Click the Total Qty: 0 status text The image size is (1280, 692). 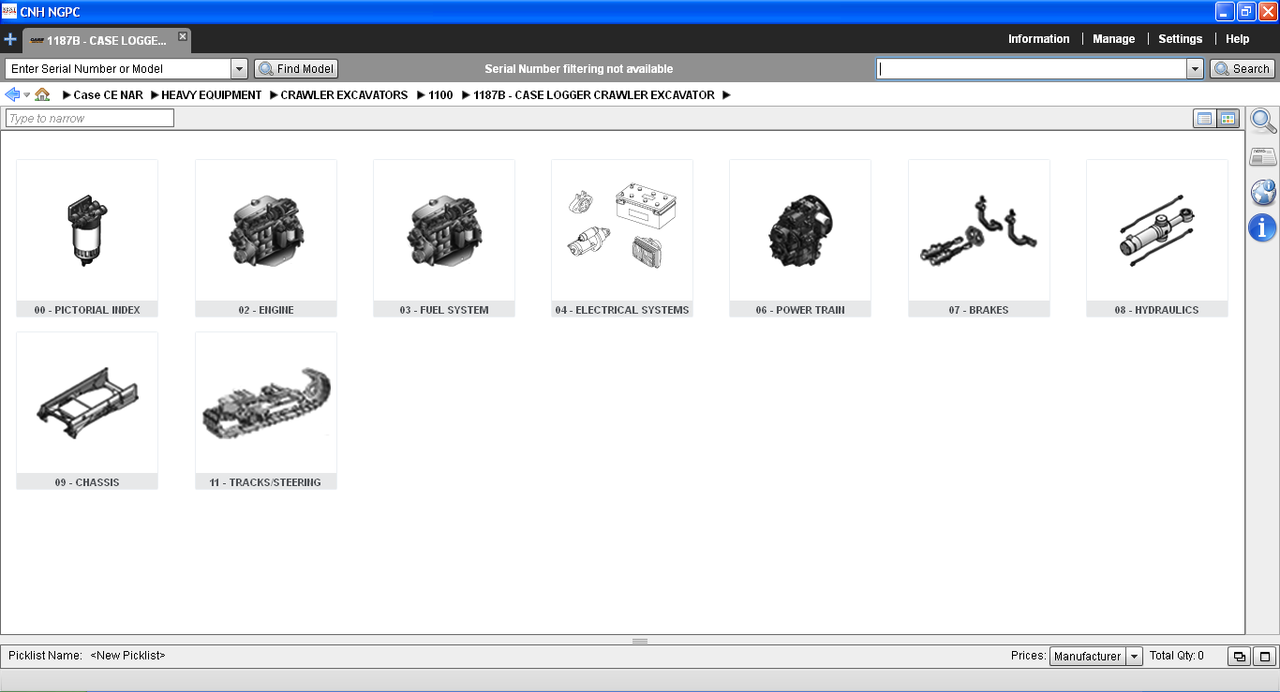tap(1177, 656)
